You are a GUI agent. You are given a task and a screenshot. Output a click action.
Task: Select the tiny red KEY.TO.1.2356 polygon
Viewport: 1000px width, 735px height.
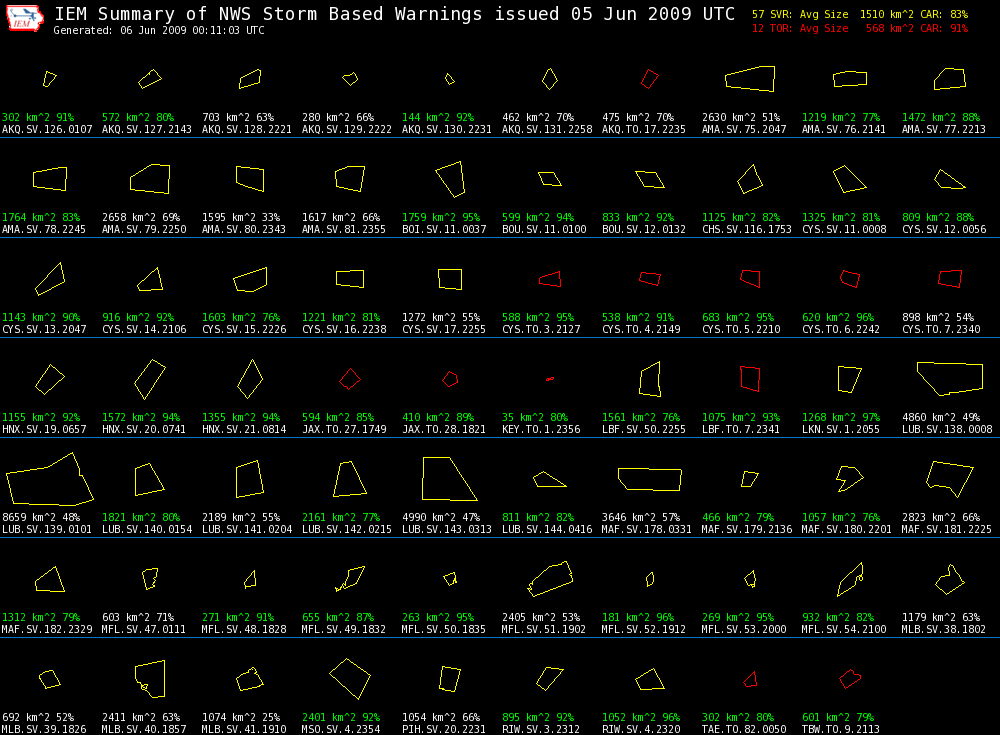(x=550, y=379)
